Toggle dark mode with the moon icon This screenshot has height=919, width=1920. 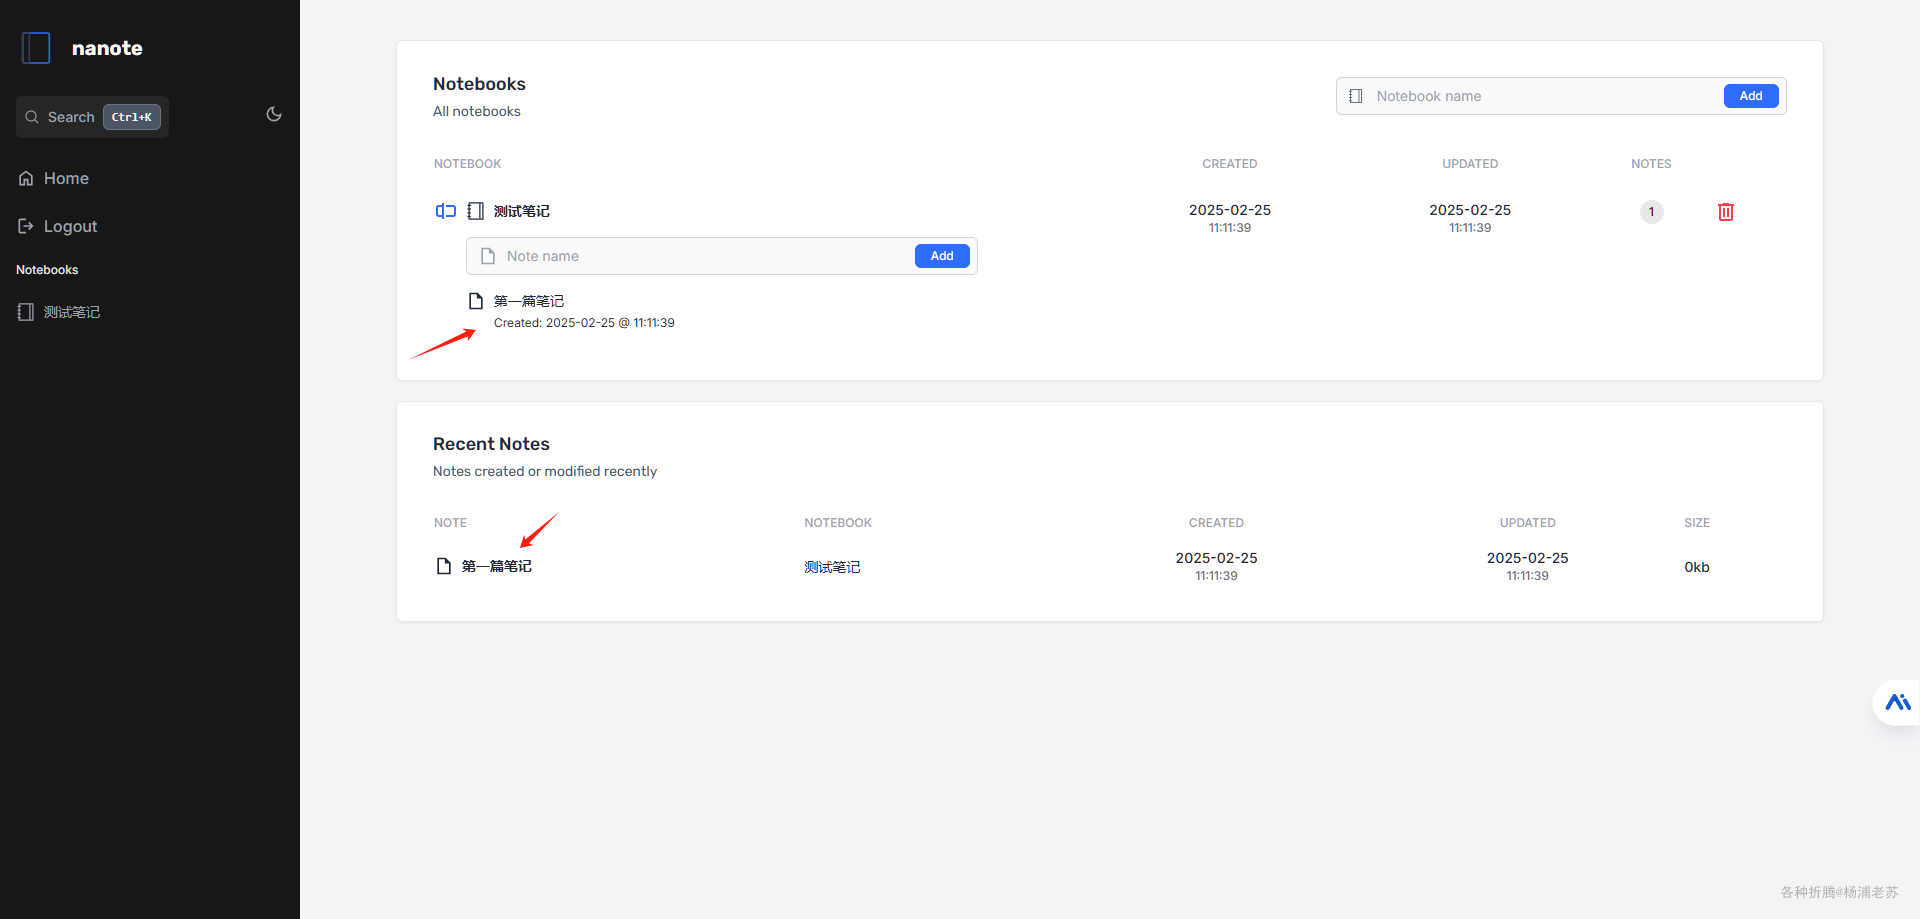point(274,115)
